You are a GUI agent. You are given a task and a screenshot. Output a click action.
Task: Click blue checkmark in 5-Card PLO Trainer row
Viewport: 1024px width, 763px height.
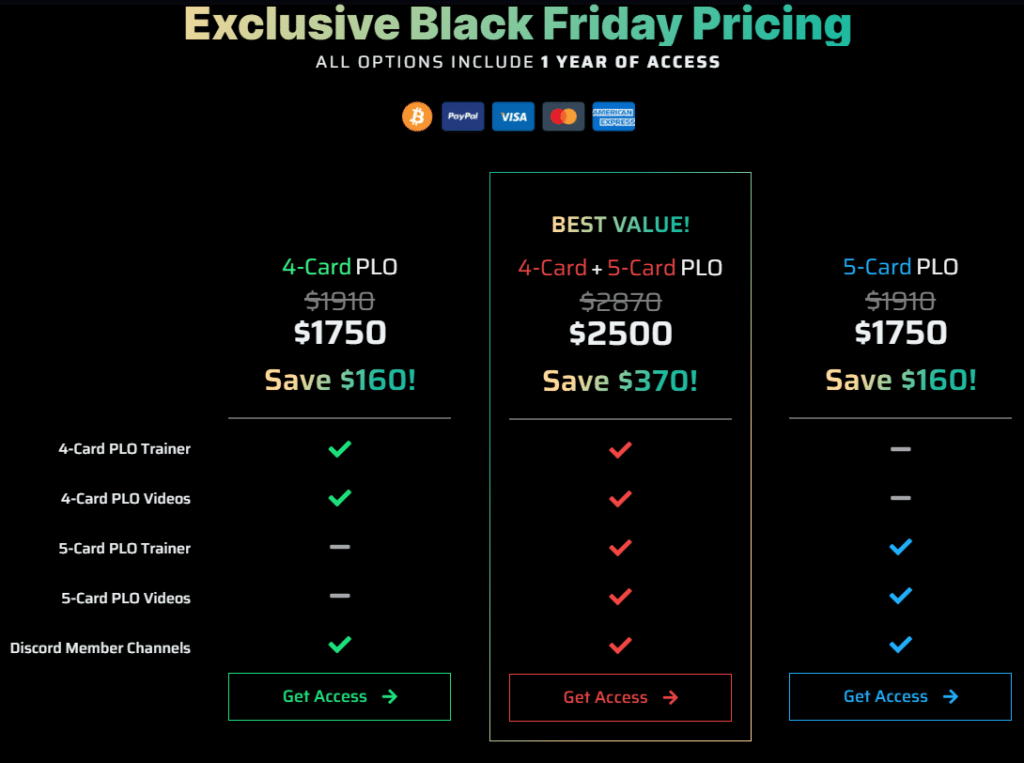click(900, 547)
